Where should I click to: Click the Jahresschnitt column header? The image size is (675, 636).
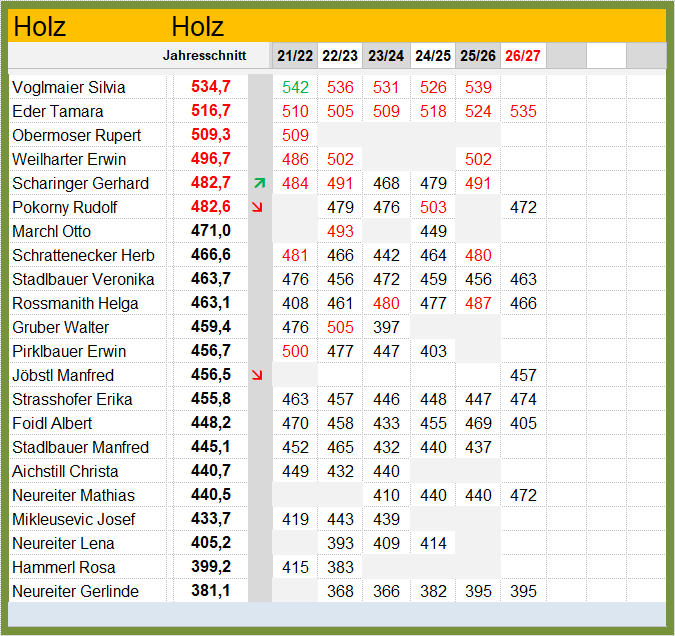click(x=204, y=56)
